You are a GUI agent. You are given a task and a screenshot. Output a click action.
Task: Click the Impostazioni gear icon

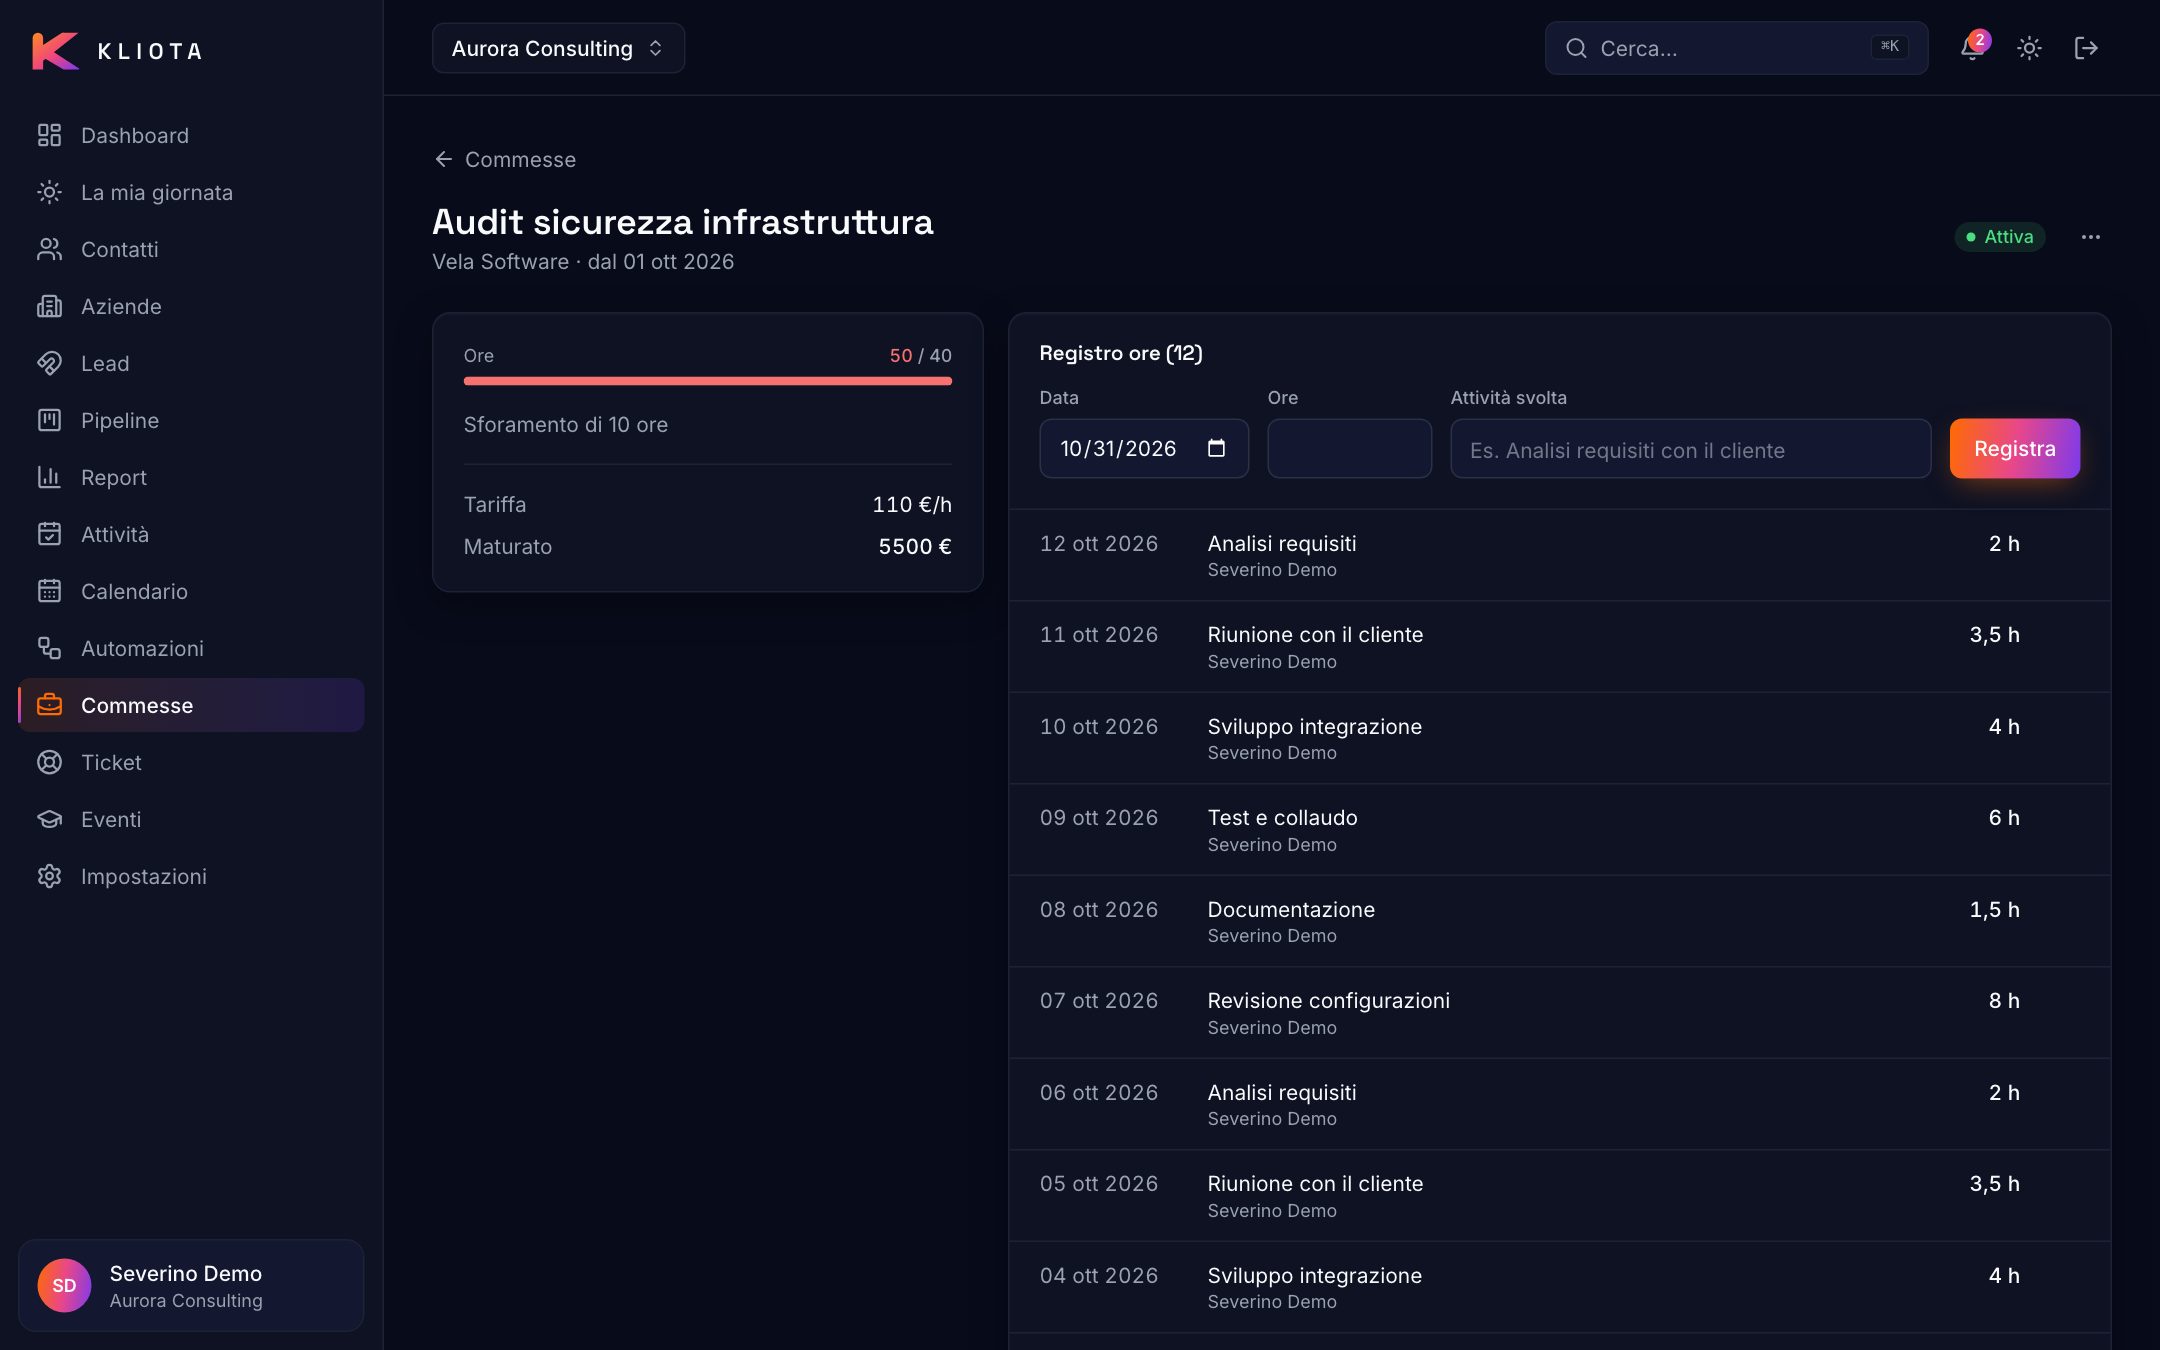coord(49,876)
